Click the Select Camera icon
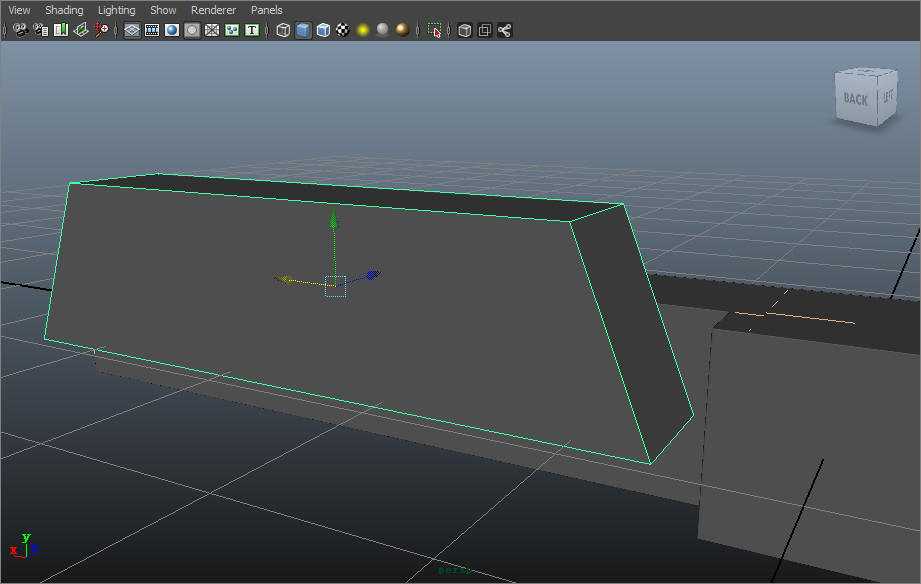The width and height of the screenshot is (921, 584). tap(21, 30)
